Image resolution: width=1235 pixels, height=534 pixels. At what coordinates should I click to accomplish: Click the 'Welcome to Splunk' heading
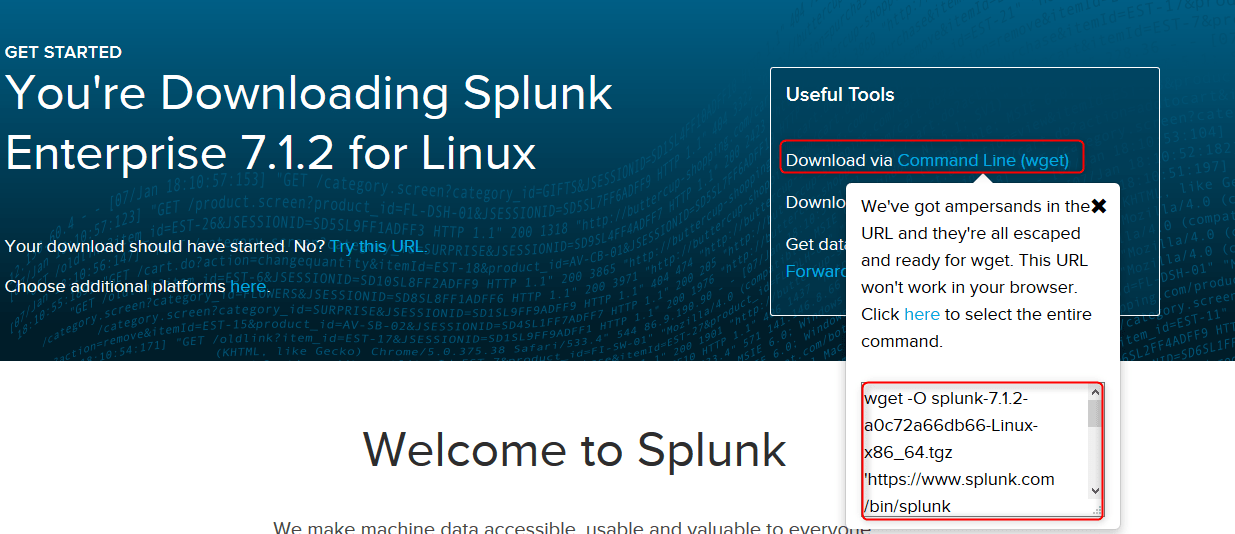point(574,449)
